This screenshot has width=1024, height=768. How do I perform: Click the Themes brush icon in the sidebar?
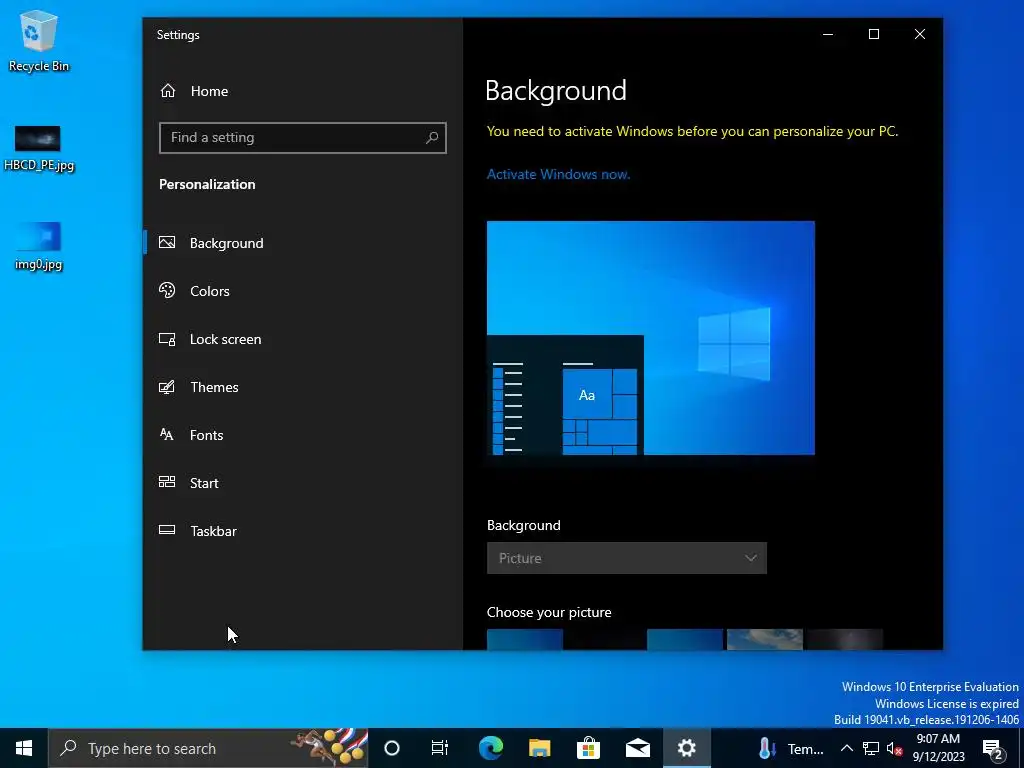[167, 387]
